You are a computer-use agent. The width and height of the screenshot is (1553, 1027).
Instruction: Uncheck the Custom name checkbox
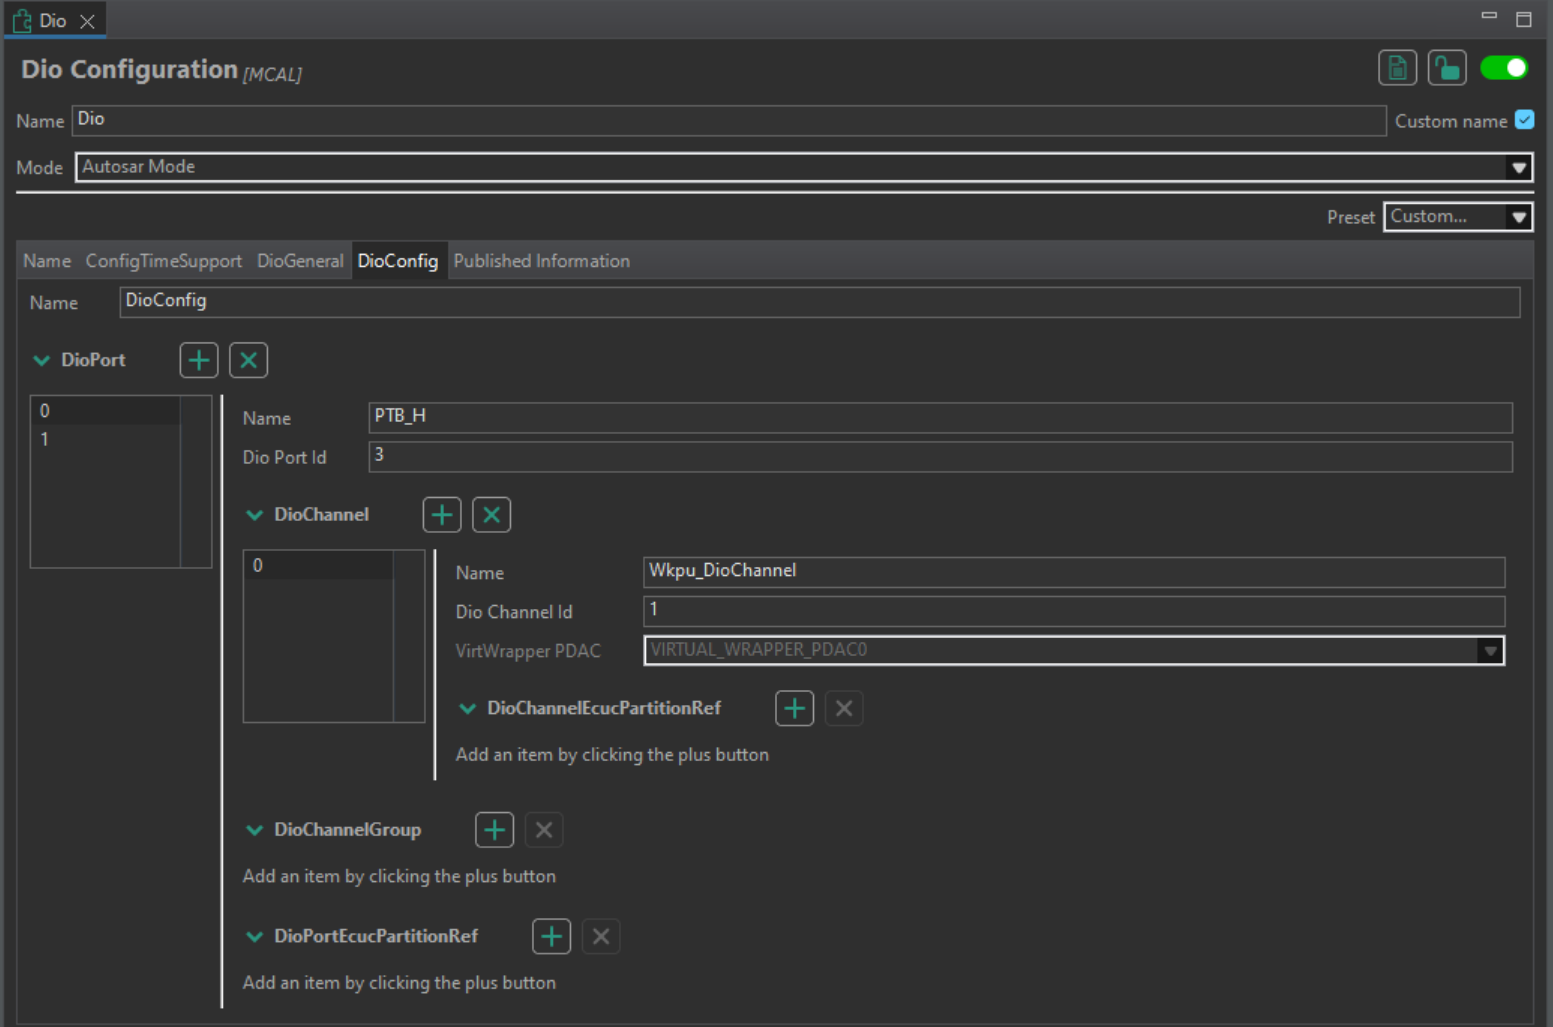[1524, 119]
